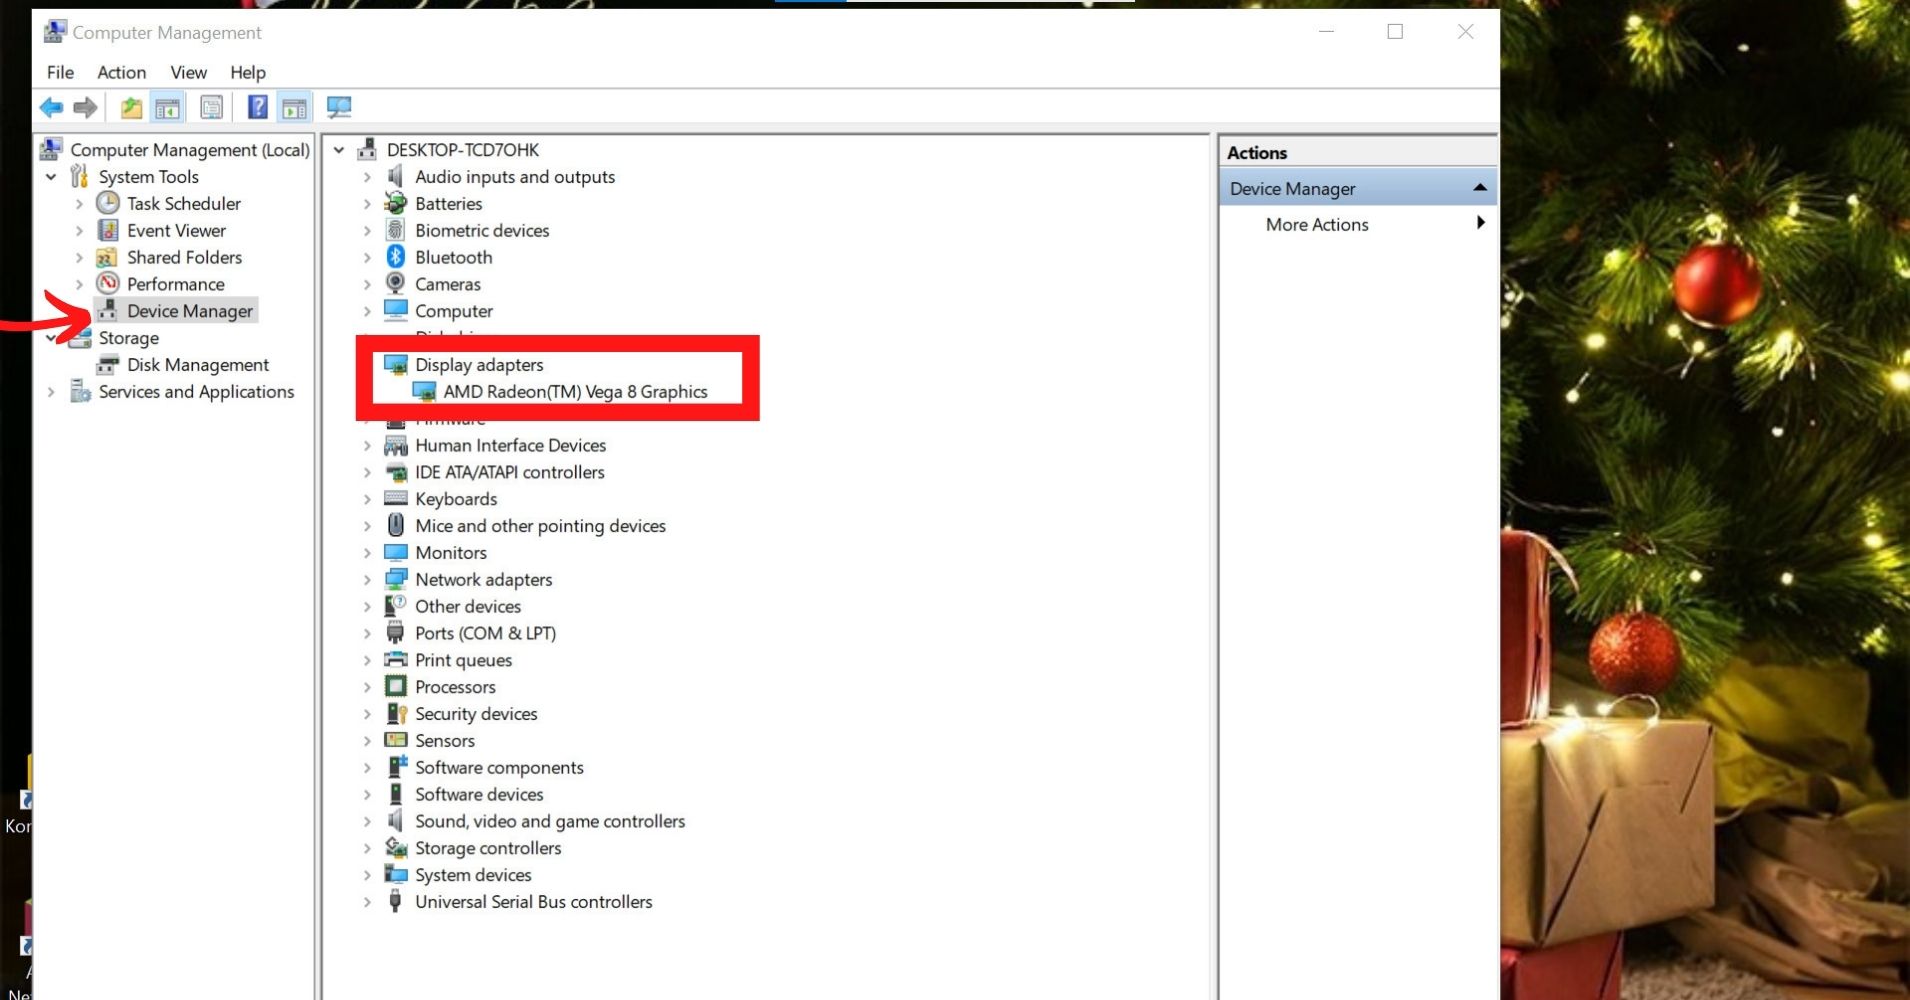Click the Cameras device icon
The height and width of the screenshot is (1000, 1910).
[396, 284]
